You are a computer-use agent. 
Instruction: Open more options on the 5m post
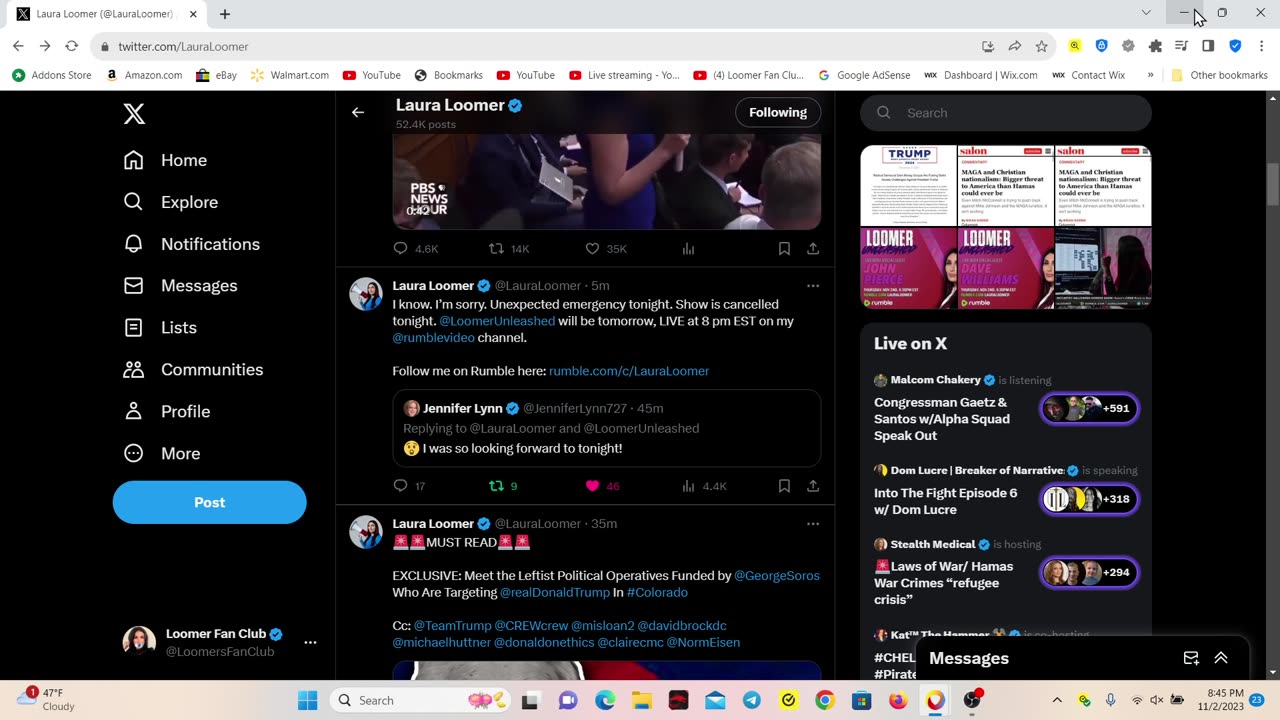point(813,286)
